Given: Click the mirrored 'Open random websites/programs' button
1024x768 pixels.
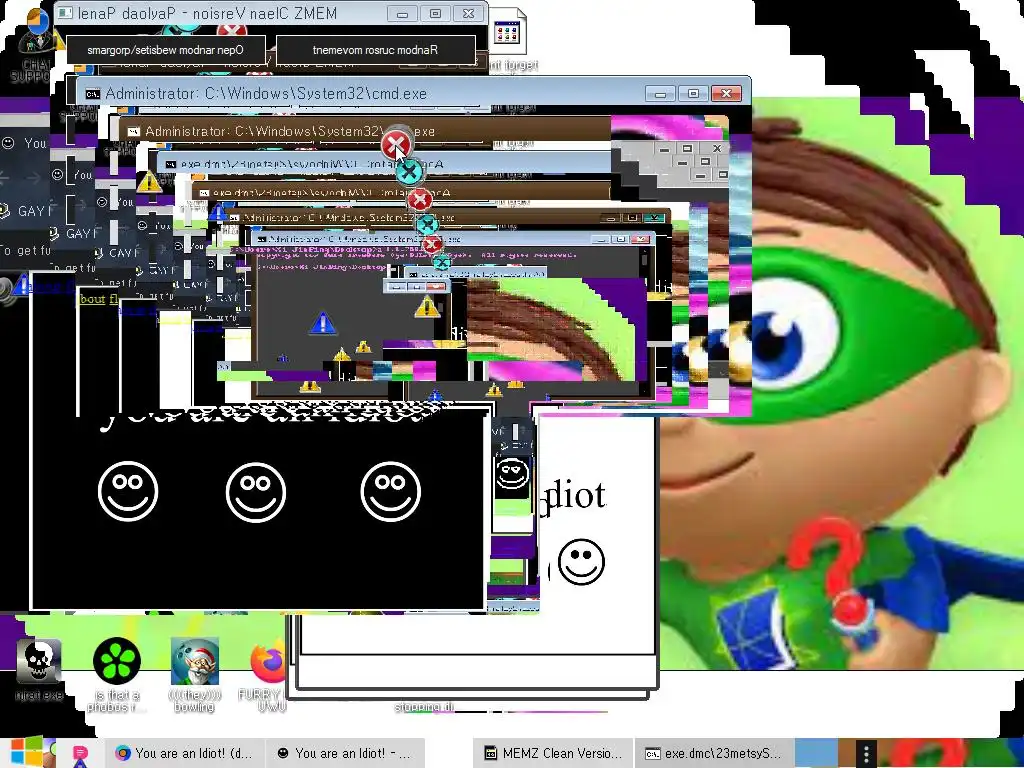Looking at the screenshot, I should [166, 50].
